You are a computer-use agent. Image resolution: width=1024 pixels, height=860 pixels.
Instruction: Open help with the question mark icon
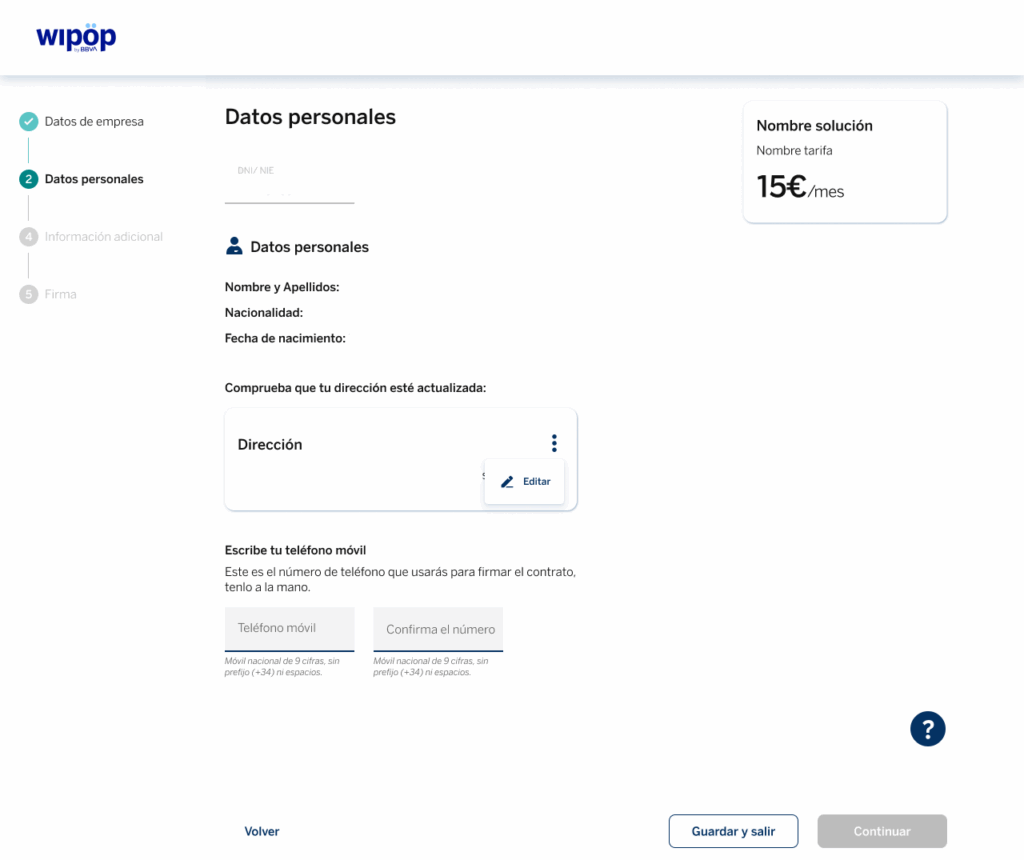pyautogui.click(x=927, y=728)
